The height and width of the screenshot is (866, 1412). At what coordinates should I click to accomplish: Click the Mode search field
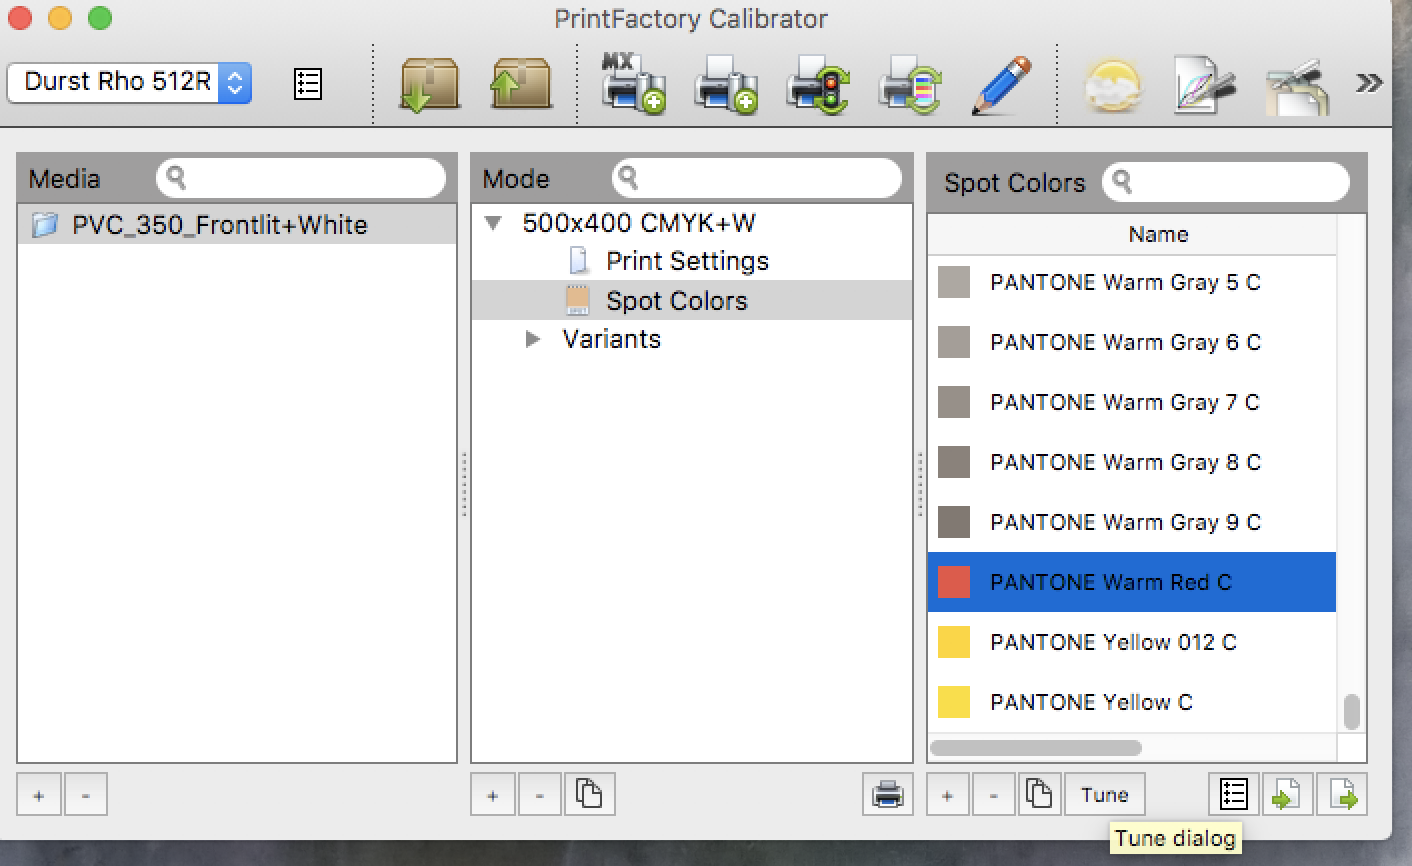pyautogui.click(x=756, y=178)
